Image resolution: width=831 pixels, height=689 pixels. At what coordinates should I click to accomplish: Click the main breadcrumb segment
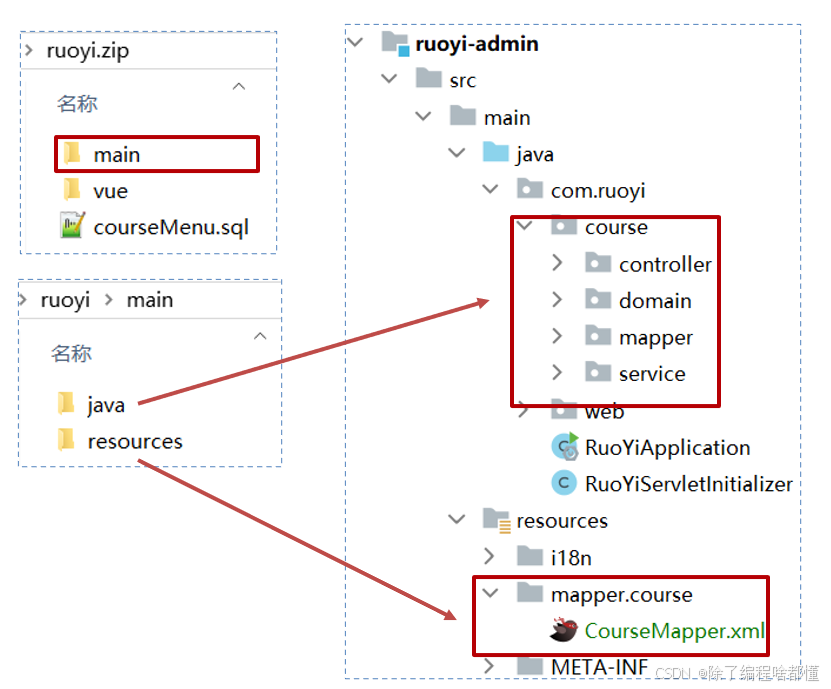point(149,300)
